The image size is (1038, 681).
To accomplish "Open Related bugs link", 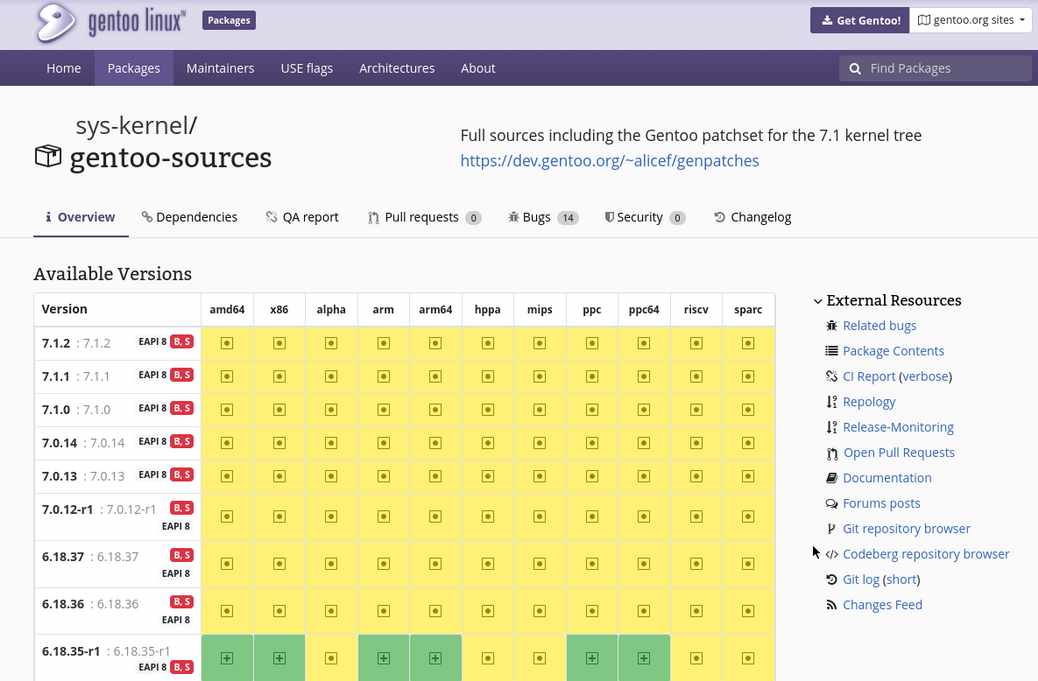I will click(879, 326).
